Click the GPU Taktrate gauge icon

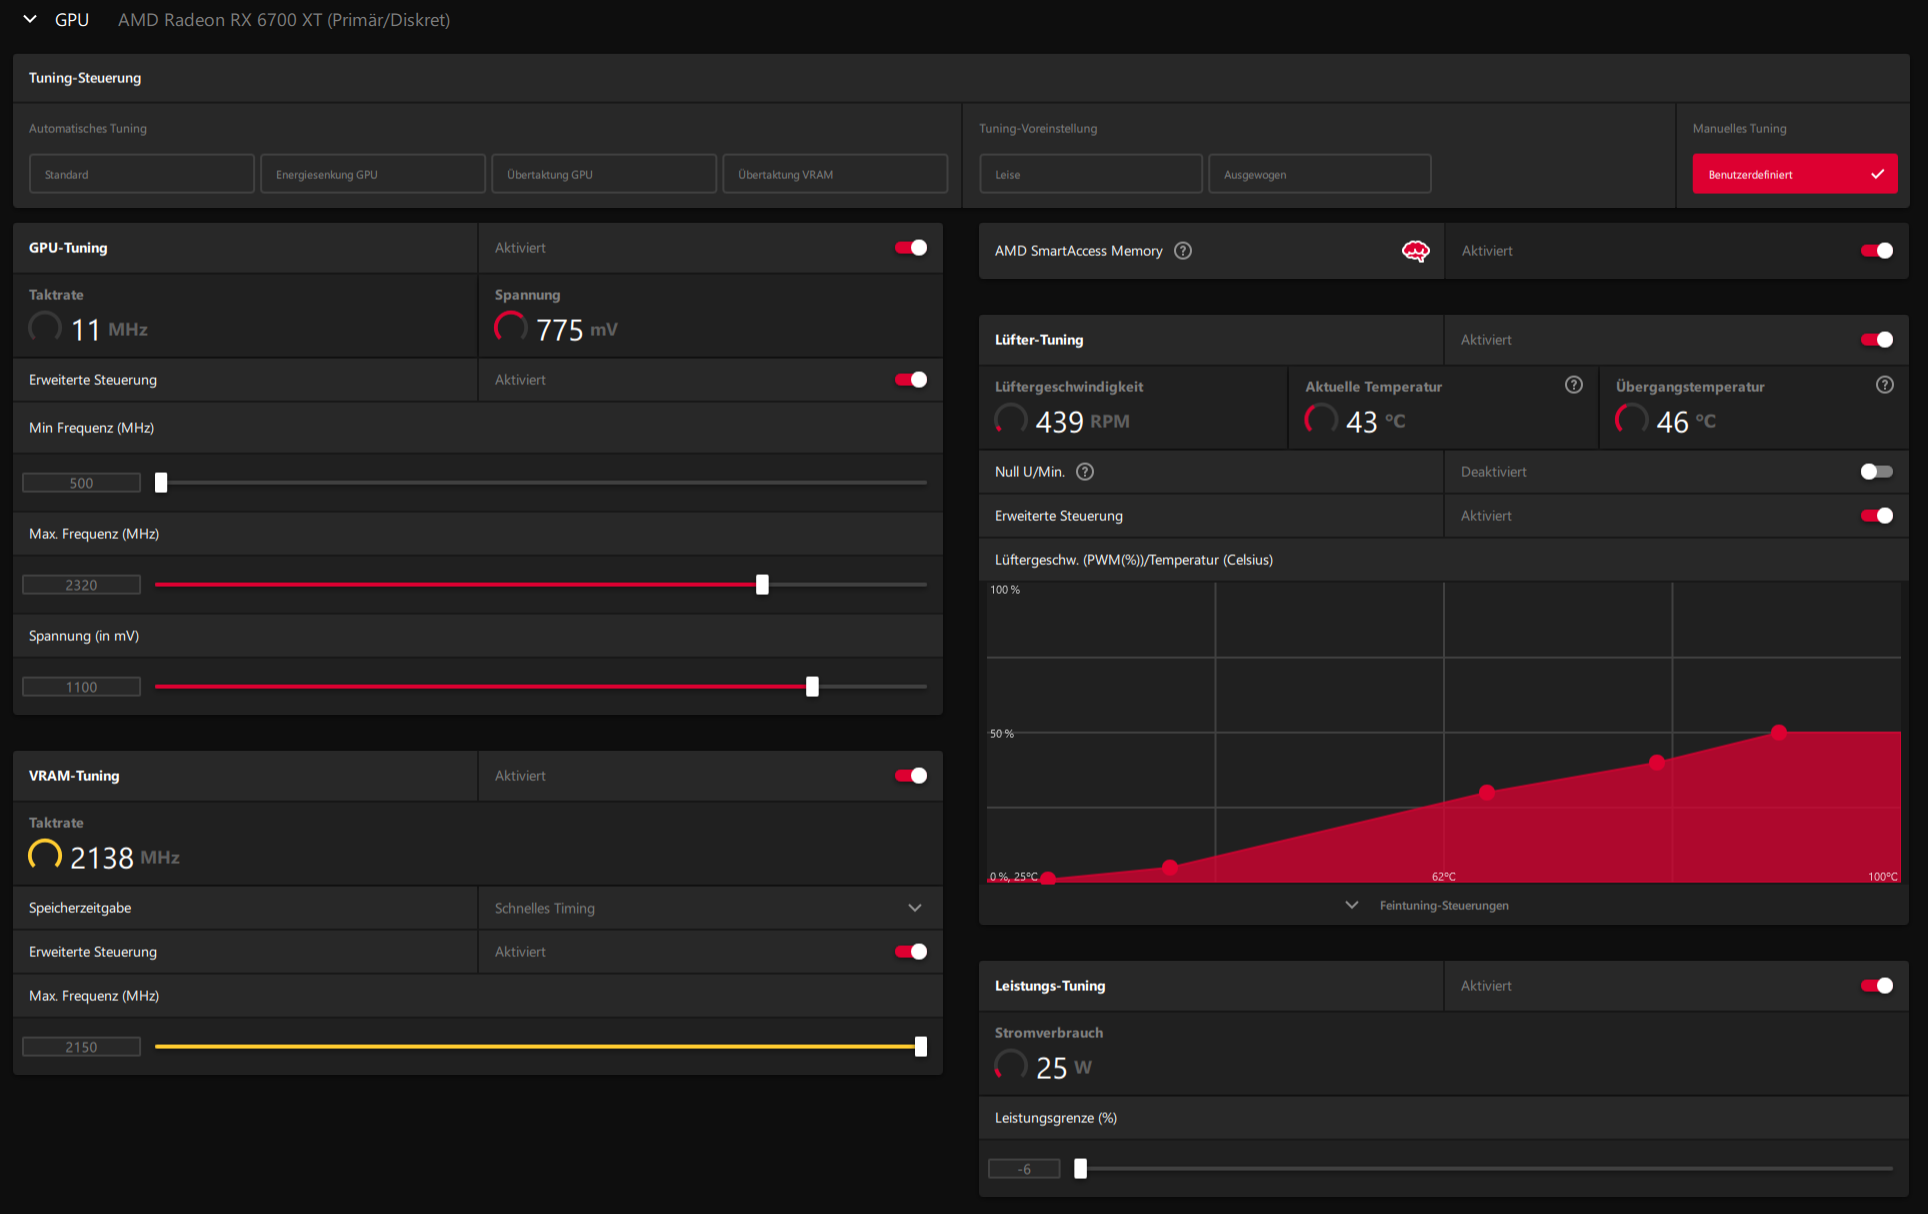coord(45,327)
